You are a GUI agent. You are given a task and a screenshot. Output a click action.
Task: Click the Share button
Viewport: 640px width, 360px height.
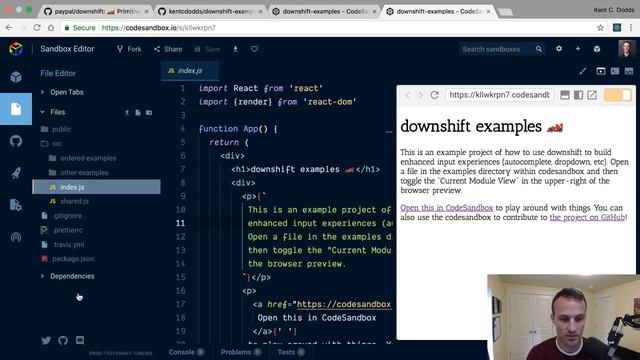pos(168,49)
